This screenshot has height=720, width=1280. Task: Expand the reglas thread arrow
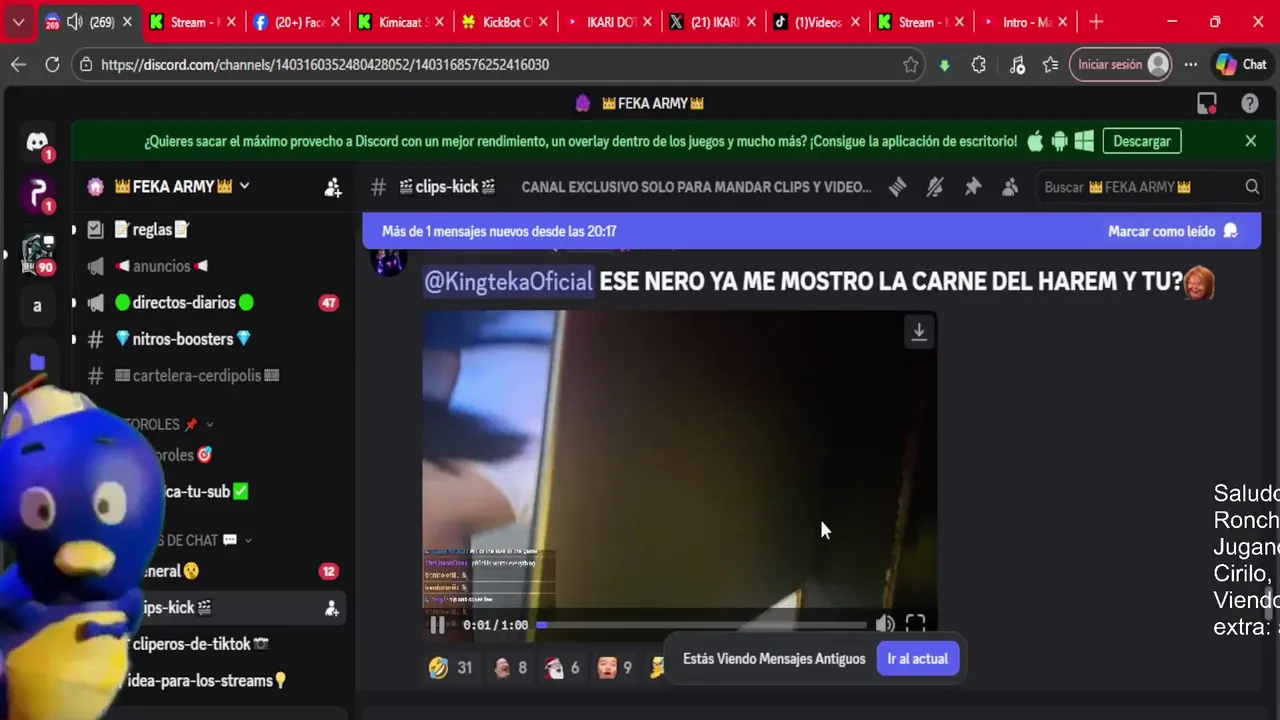click(x=73, y=230)
